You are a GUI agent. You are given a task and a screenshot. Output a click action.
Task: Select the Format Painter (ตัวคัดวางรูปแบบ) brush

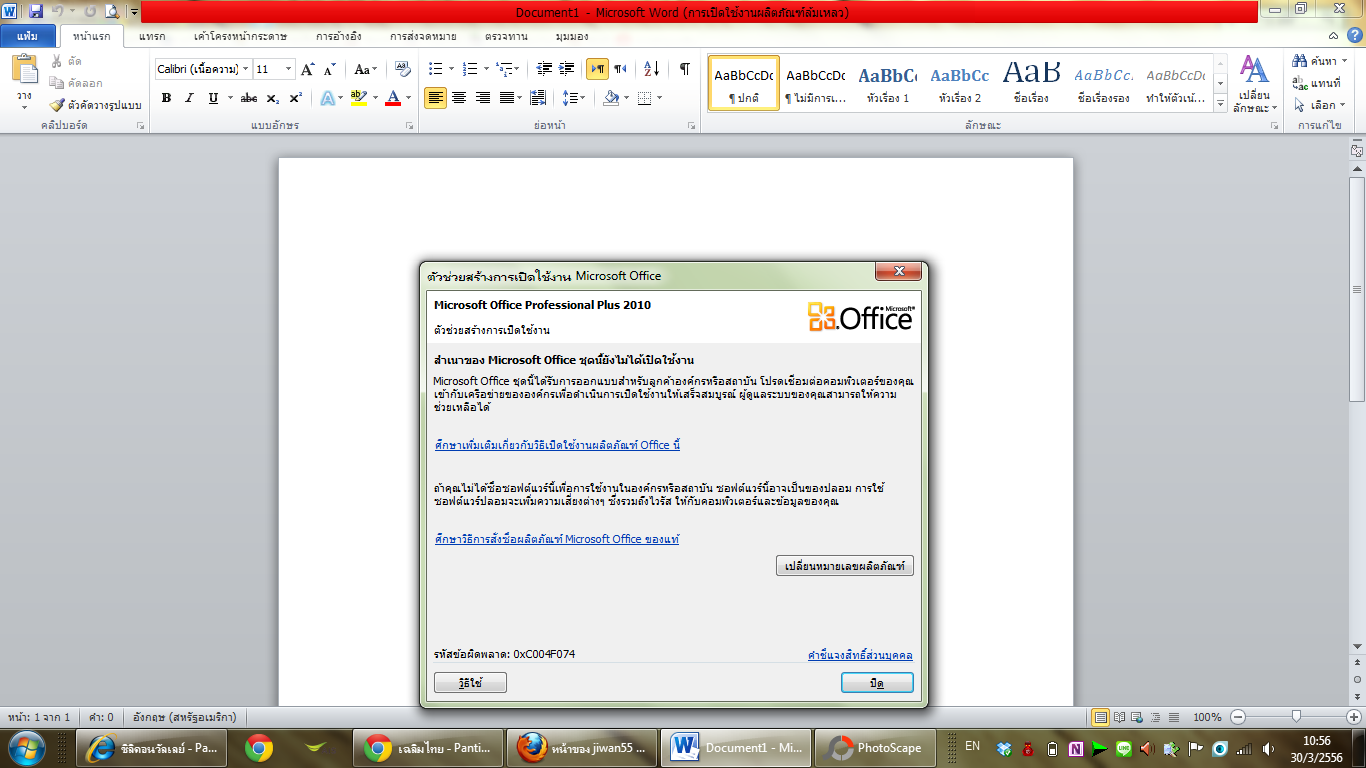(x=57, y=105)
